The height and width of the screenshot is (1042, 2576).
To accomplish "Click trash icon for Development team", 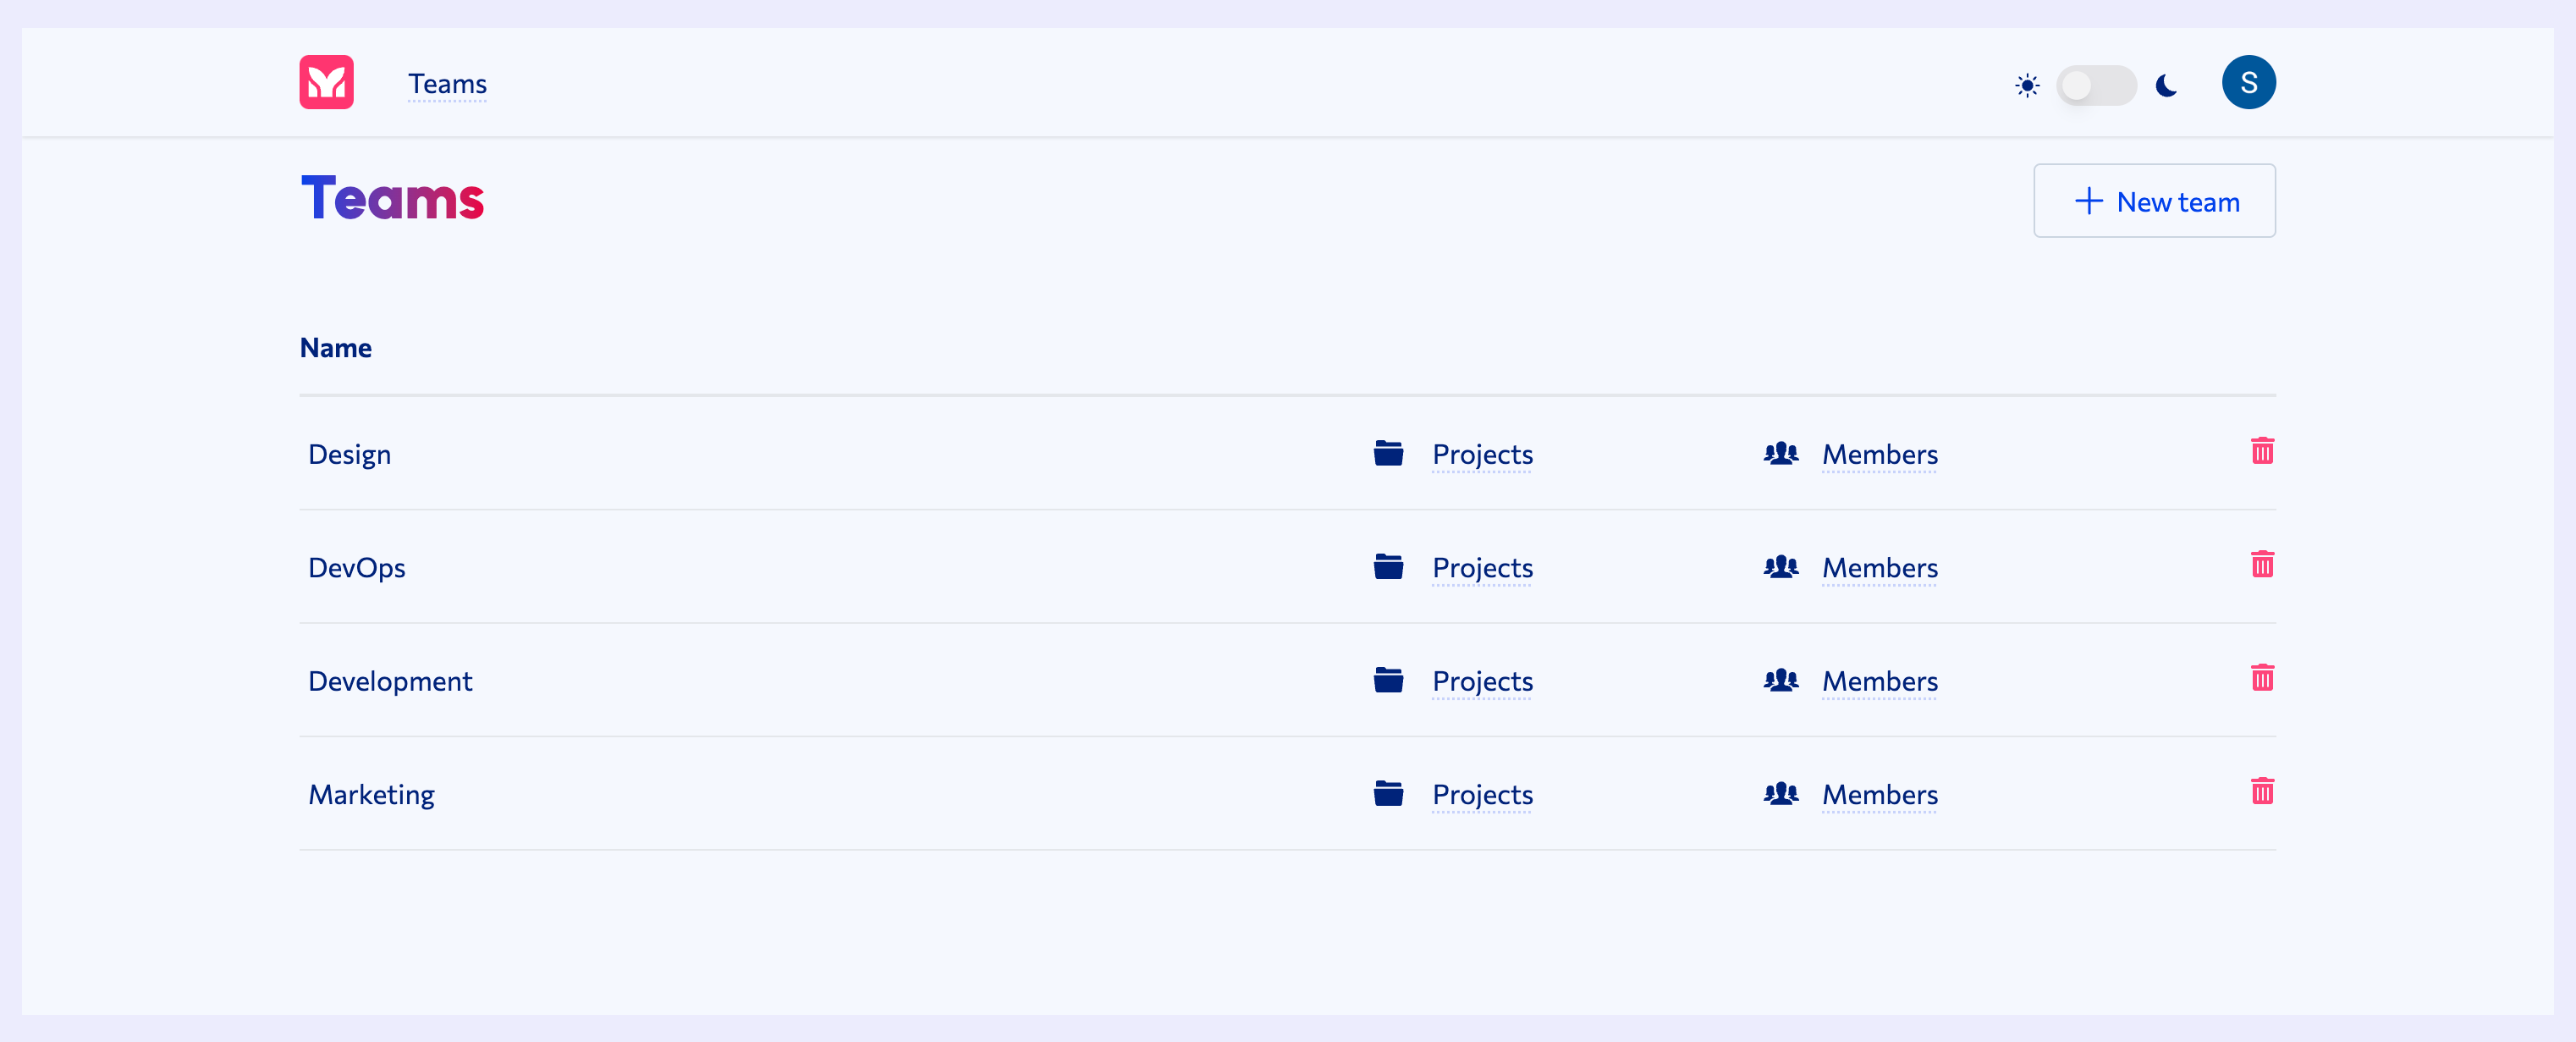I will [2262, 678].
